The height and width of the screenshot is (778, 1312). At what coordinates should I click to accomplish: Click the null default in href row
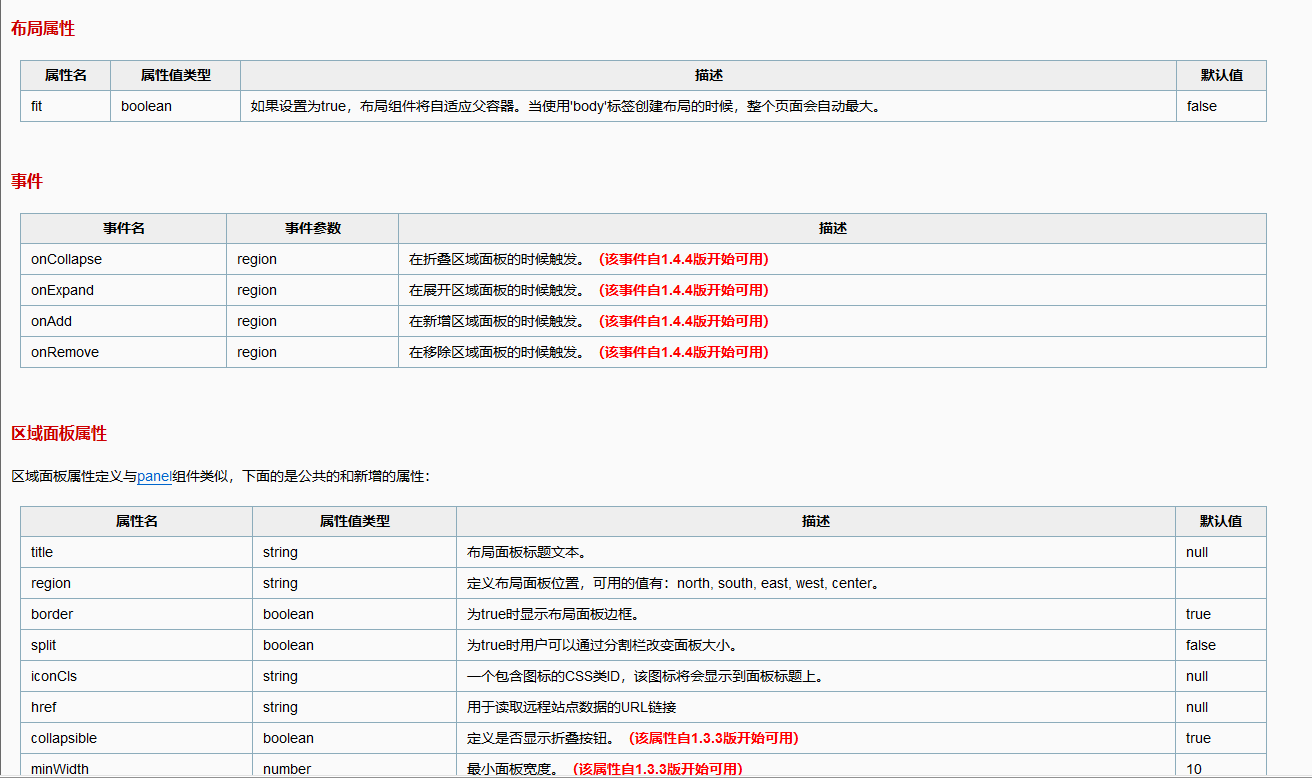(x=1197, y=707)
